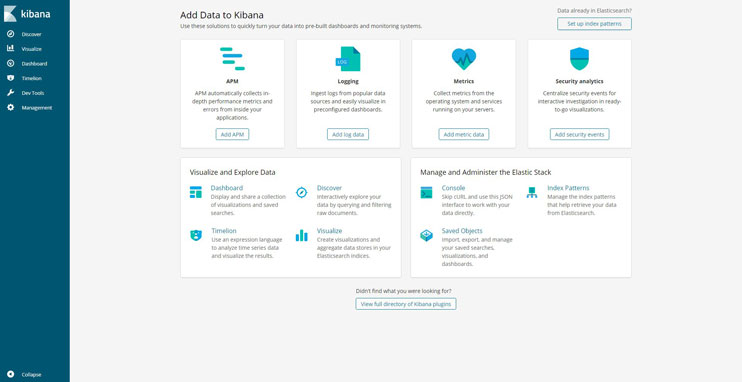This screenshot has width=742, height=382.
Task: Select Management label in the sidebar
Action: coord(37,108)
